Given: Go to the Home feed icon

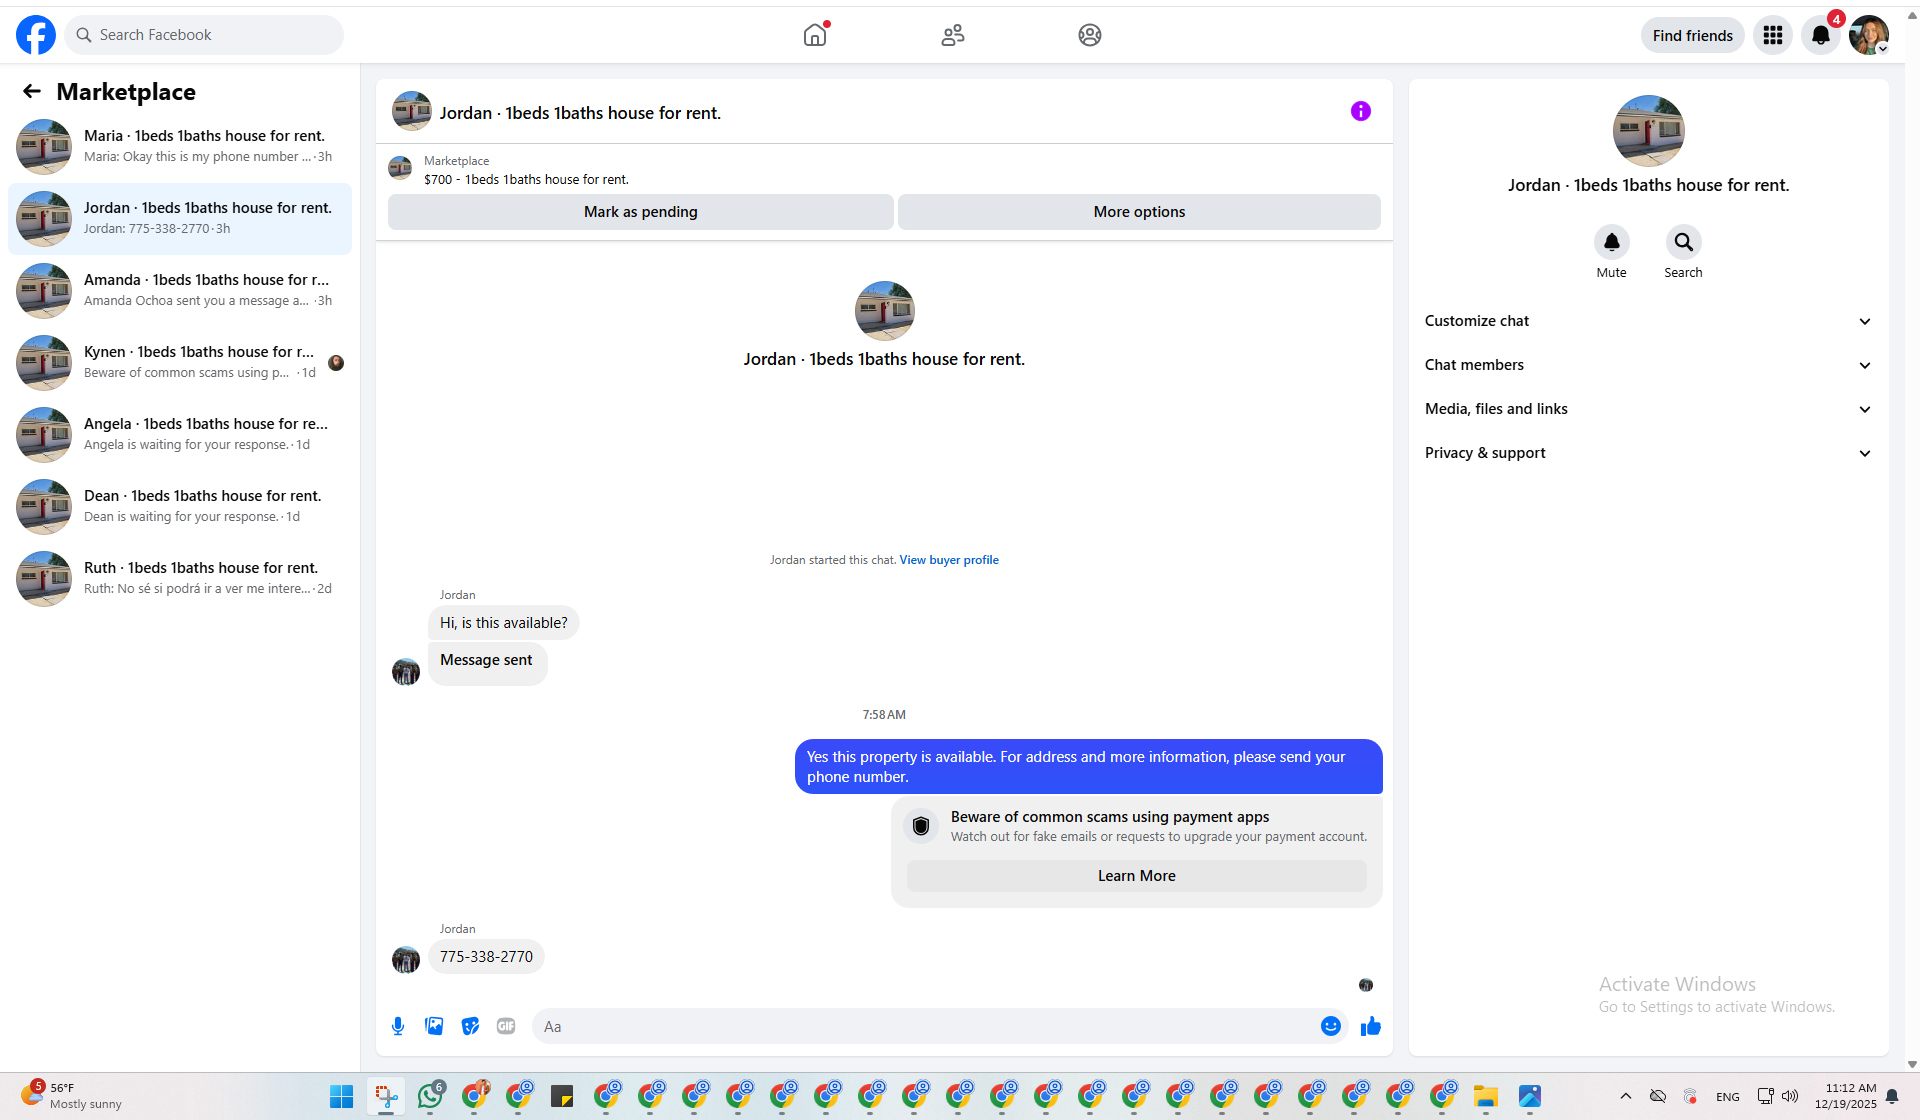Looking at the screenshot, I should [815, 35].
